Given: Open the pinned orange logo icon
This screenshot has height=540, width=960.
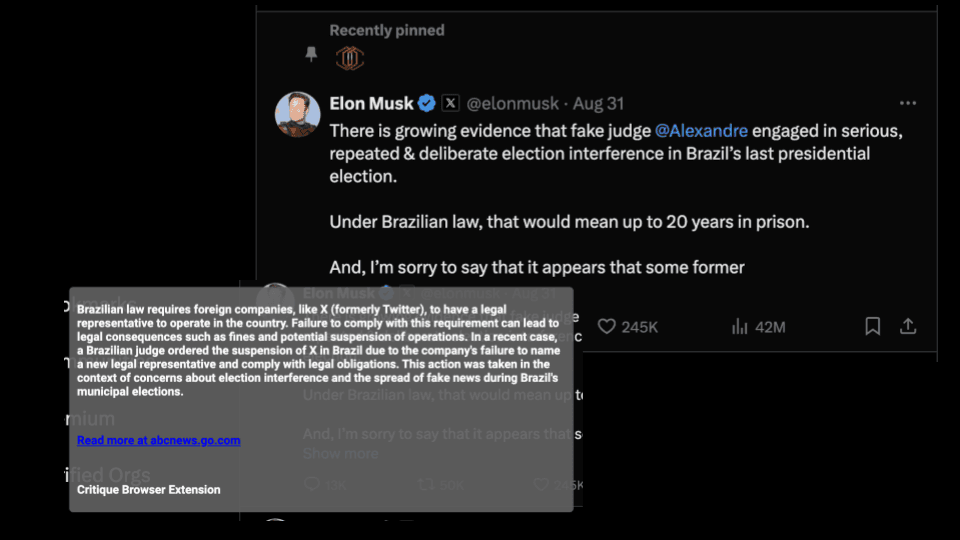Looking at the screenshot, I should 349,58.
